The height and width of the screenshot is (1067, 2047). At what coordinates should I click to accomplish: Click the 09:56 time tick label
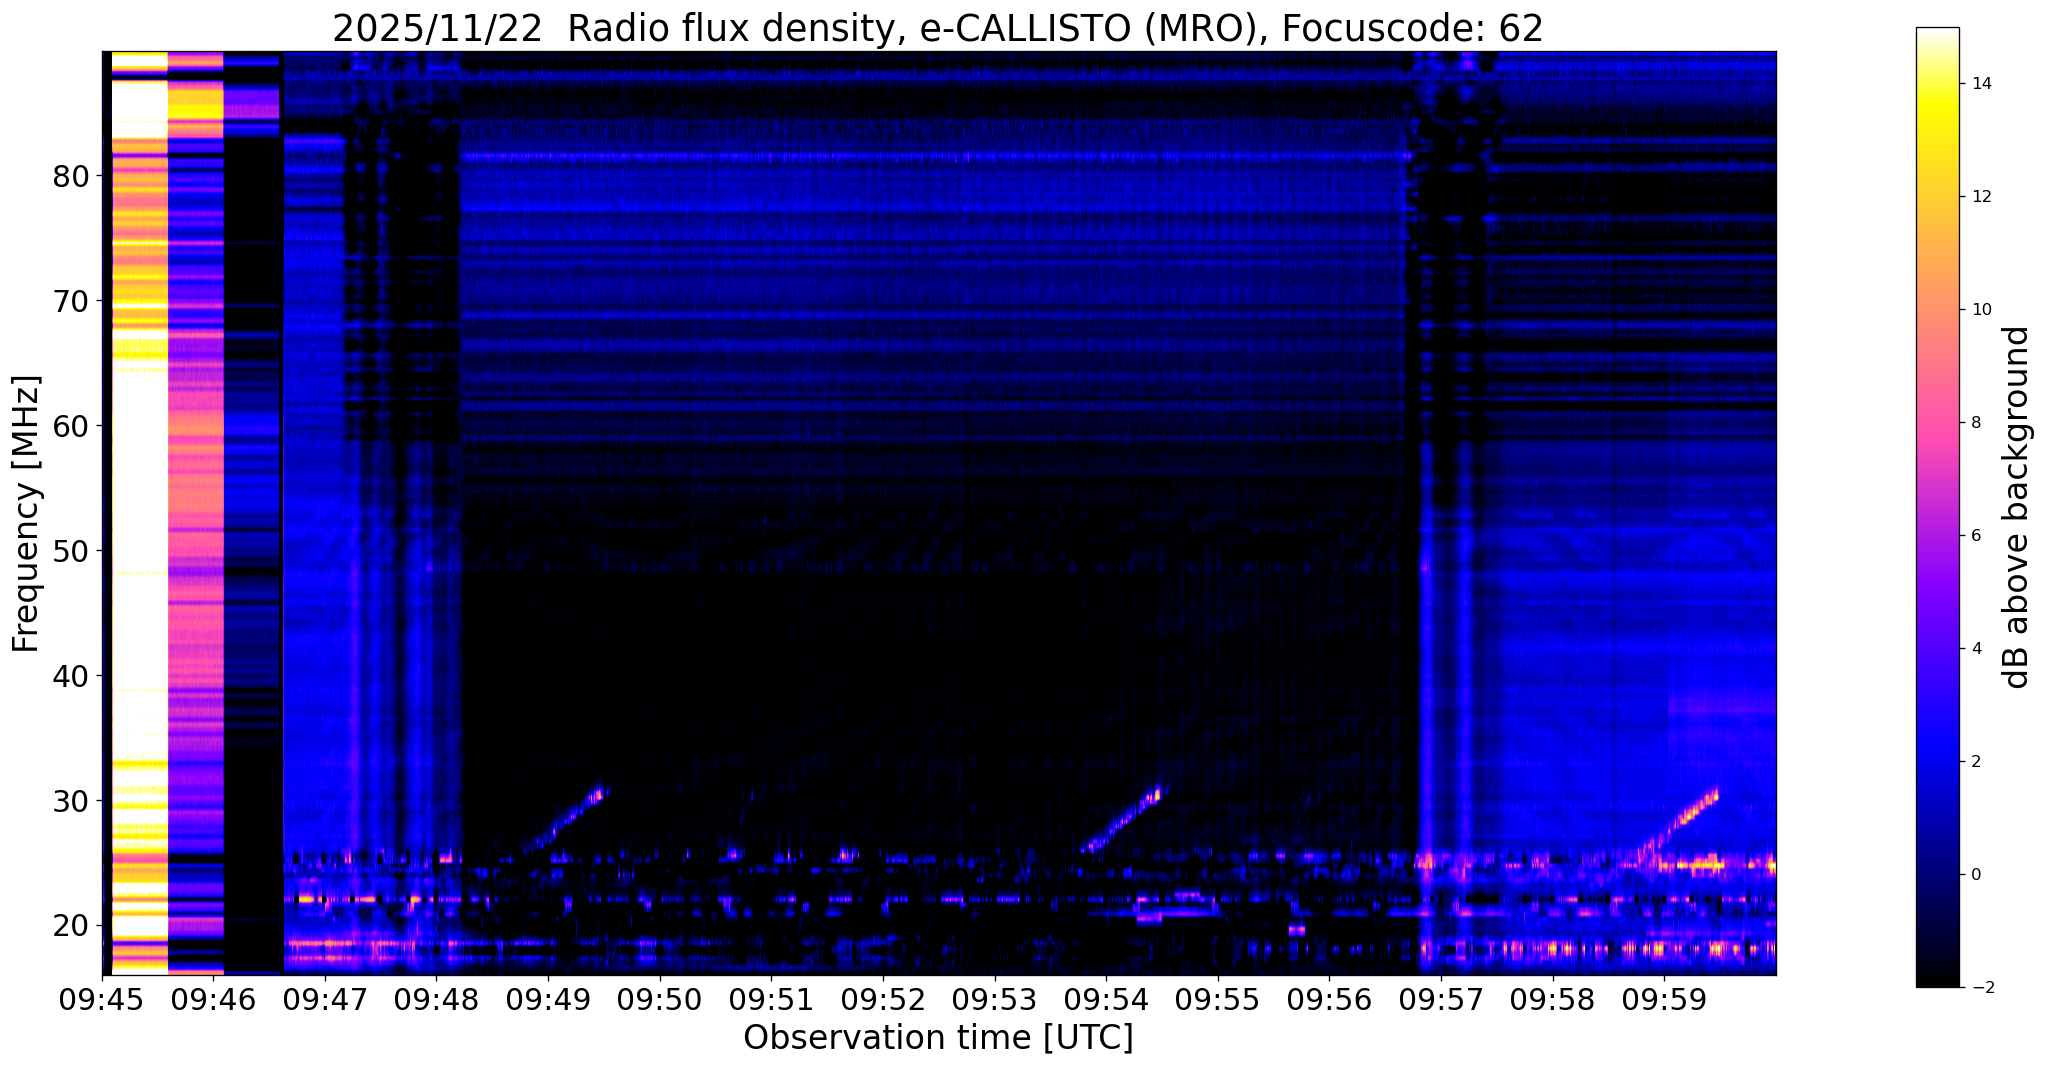tap(1329, 1000)
